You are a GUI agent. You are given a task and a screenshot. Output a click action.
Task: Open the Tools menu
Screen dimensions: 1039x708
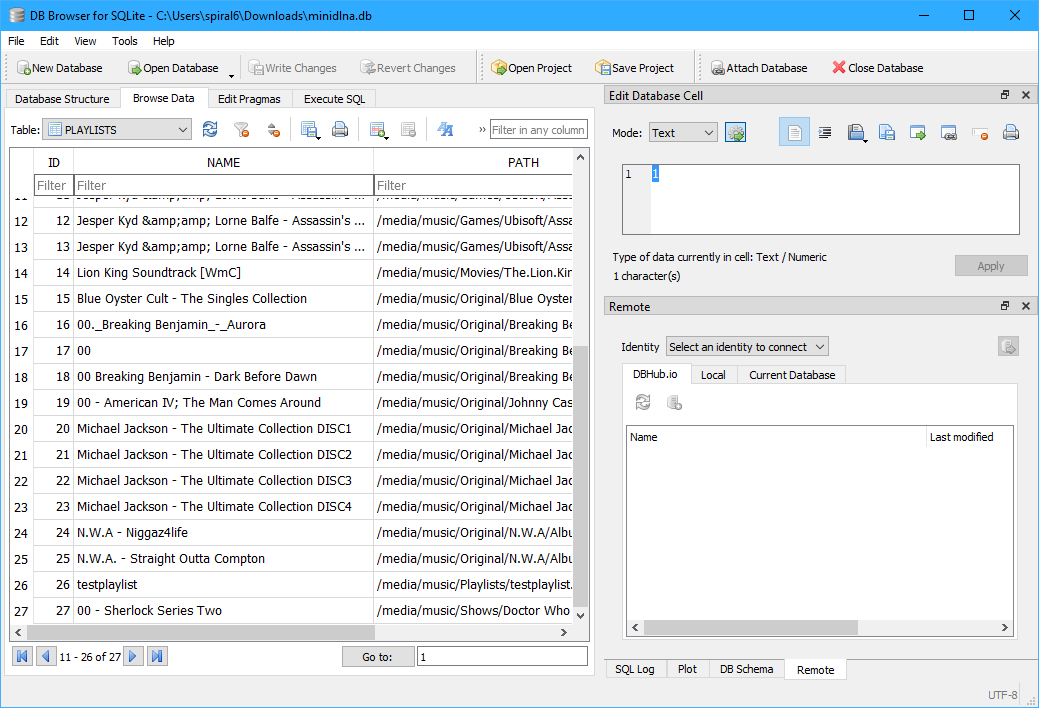(x=125, y=40)
